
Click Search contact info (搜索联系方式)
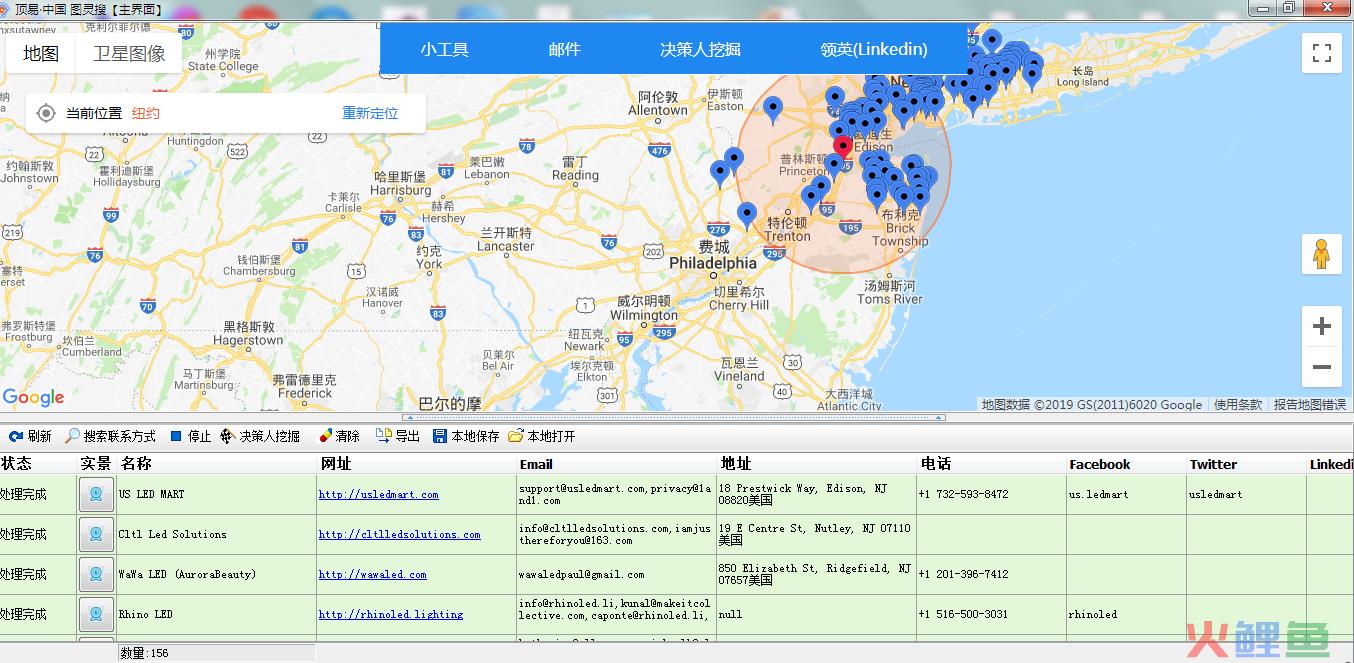(x=111, y=436)
